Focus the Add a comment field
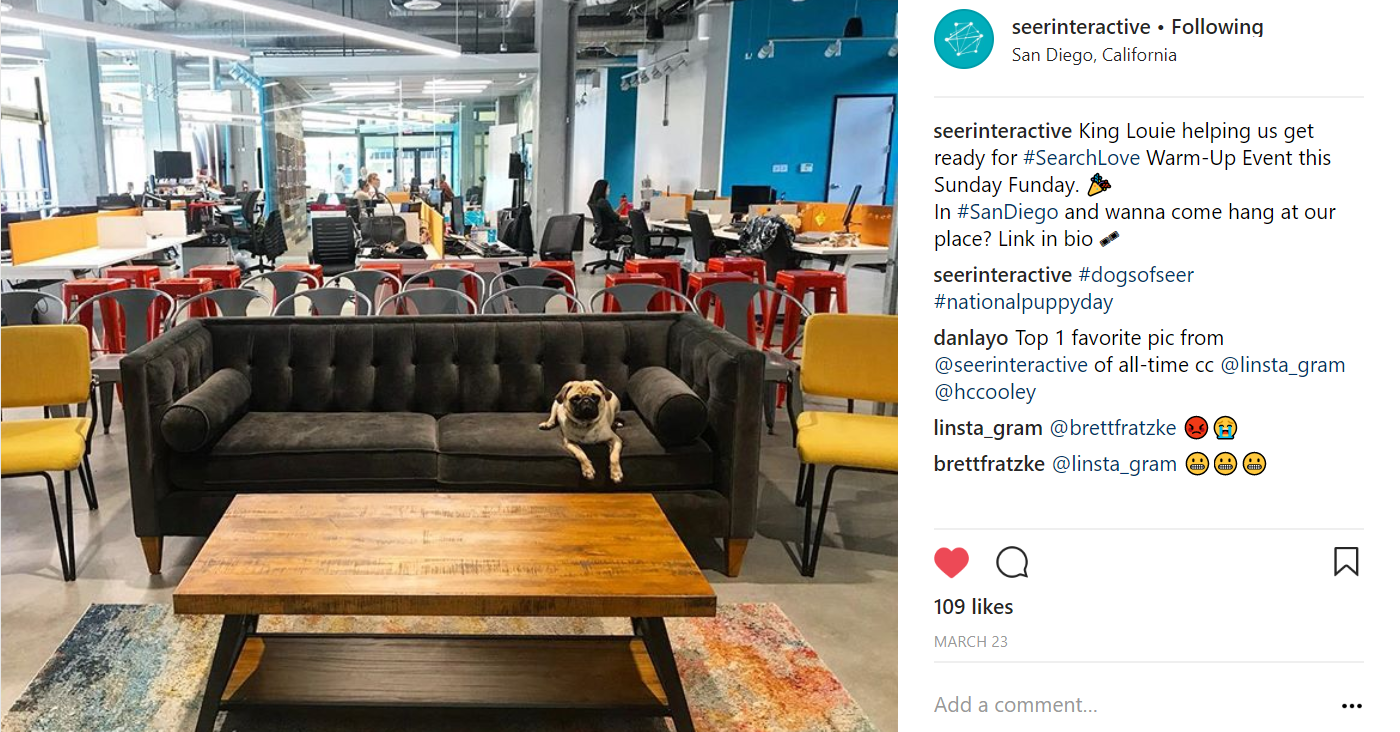1400x732 pixels. 1130,705
